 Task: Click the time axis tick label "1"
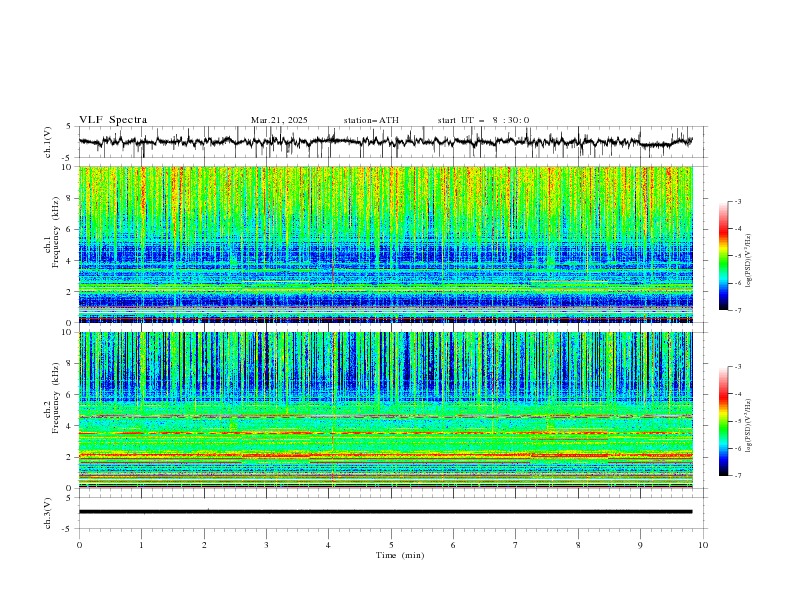click(x=141, y=545)
